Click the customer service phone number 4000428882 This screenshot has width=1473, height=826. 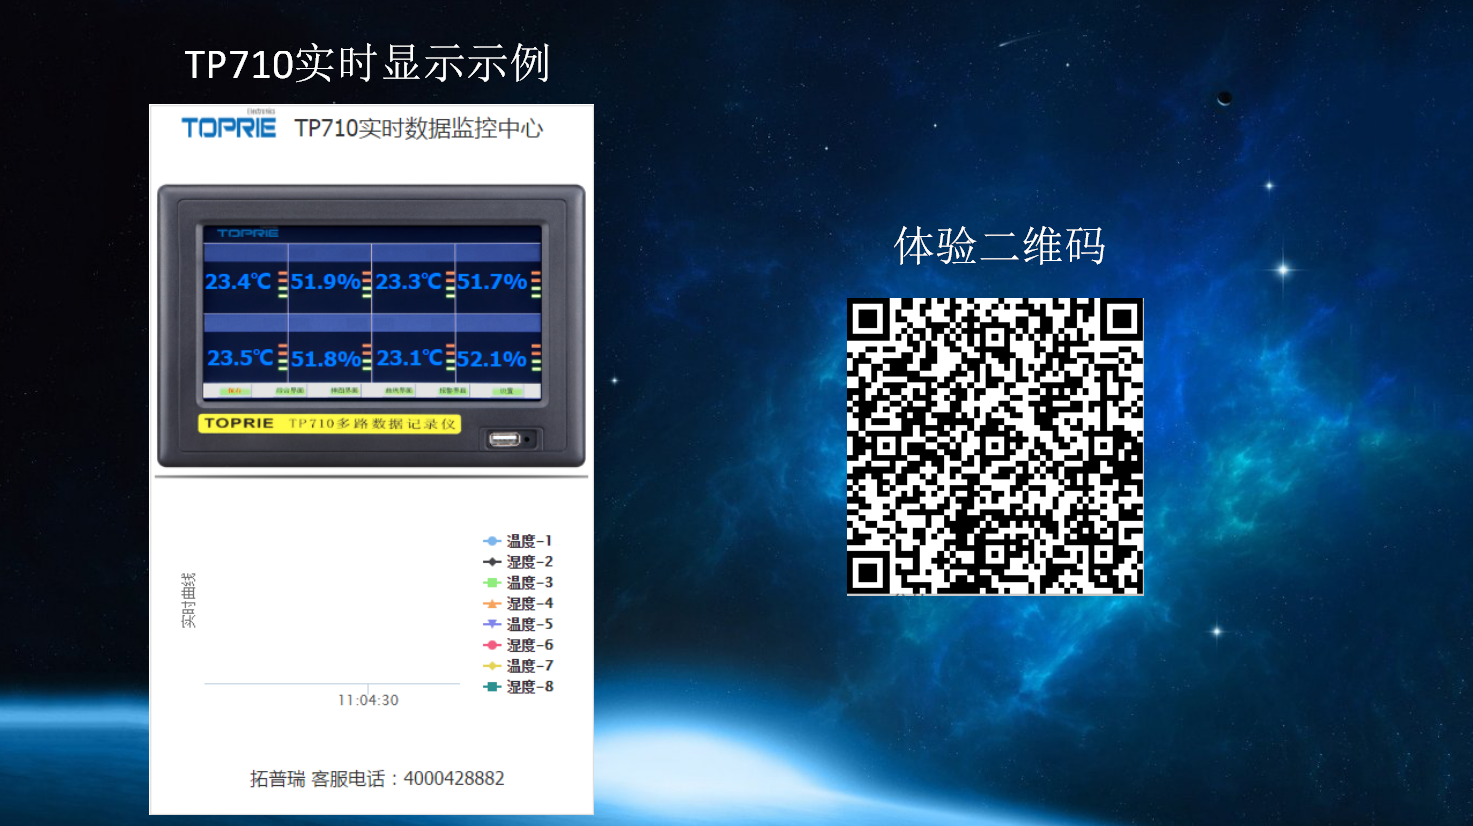coord(454,779)
